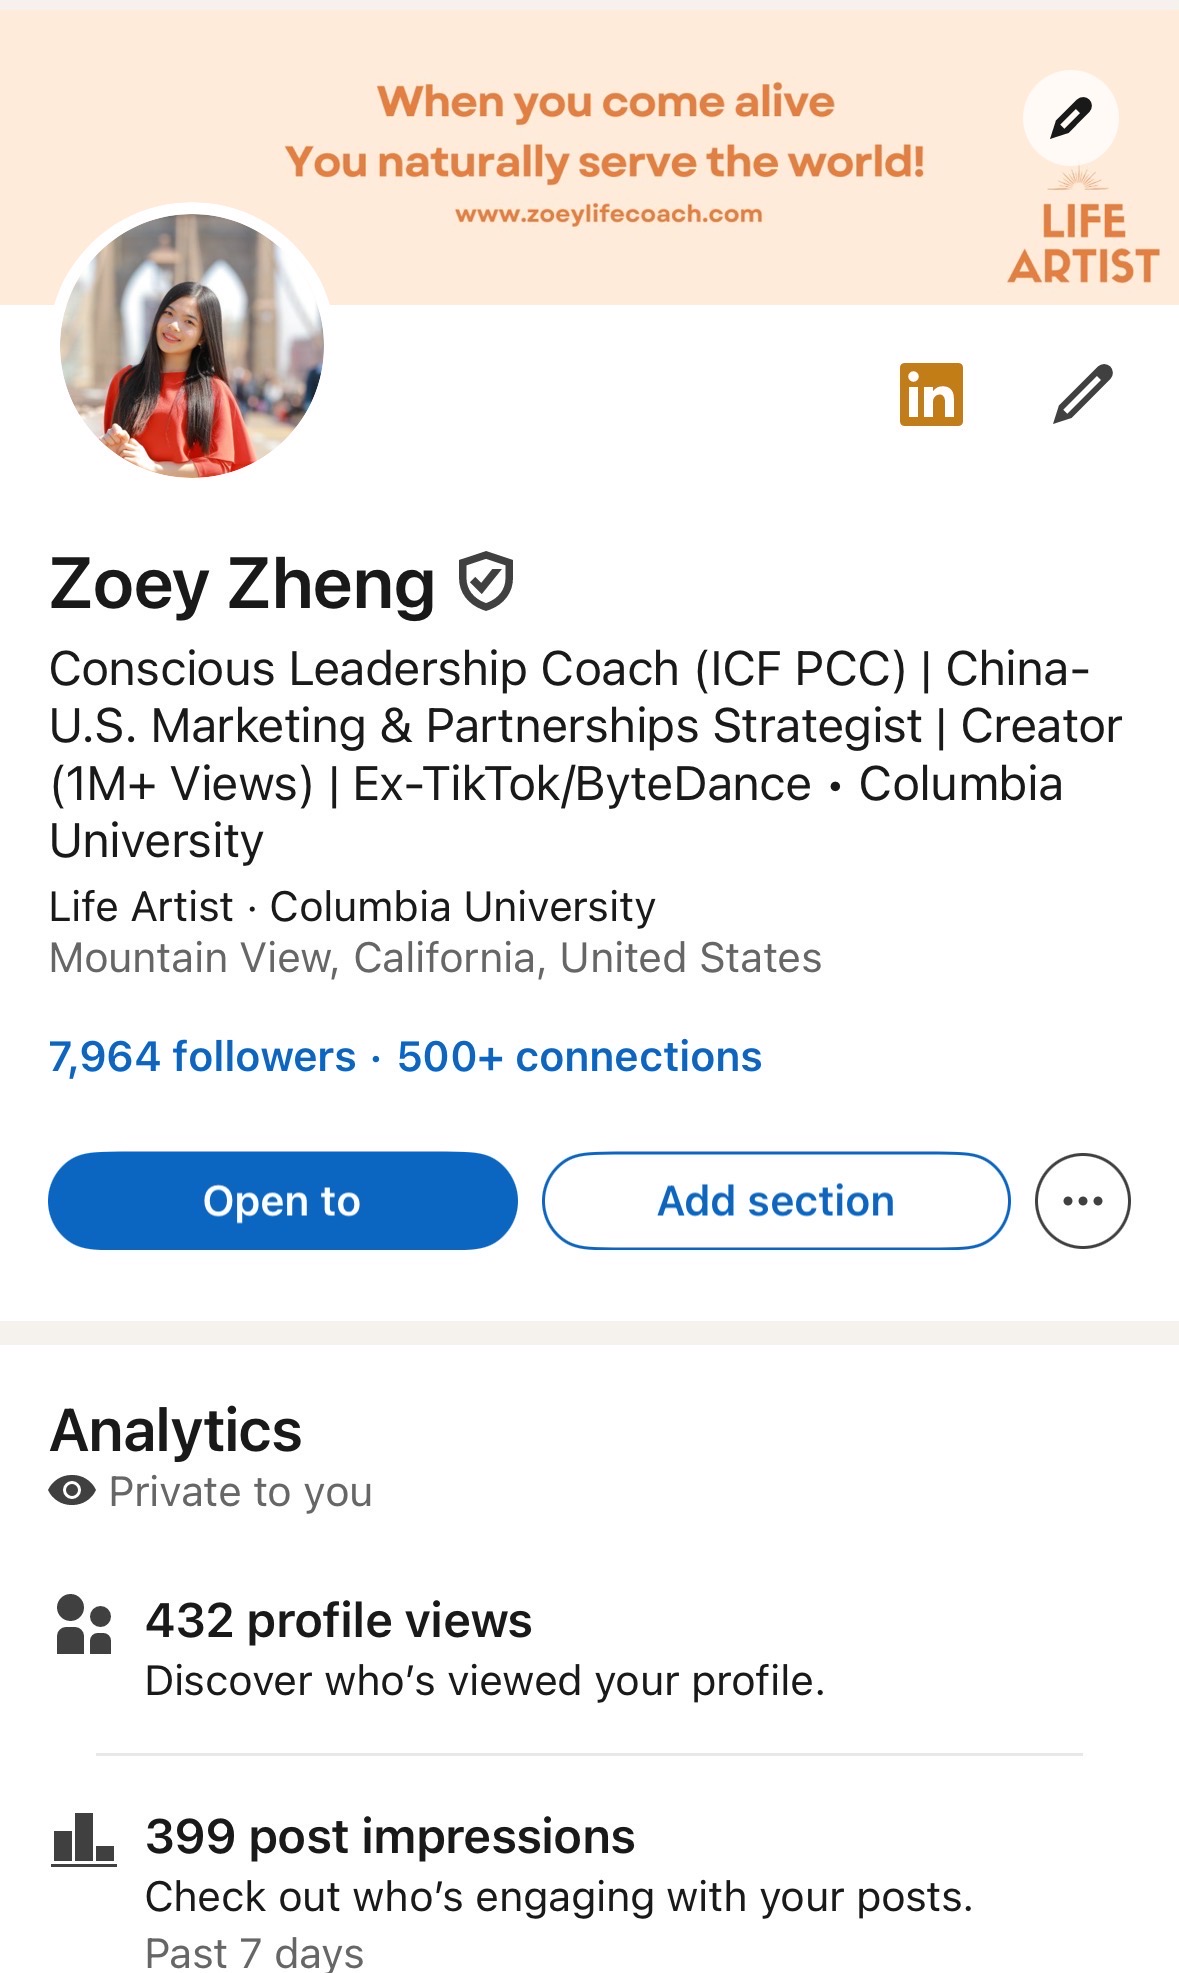Open Zoey Zheng's profile photo
The width and height of the screenshot is (1179, 1973).
click(192, 345)
